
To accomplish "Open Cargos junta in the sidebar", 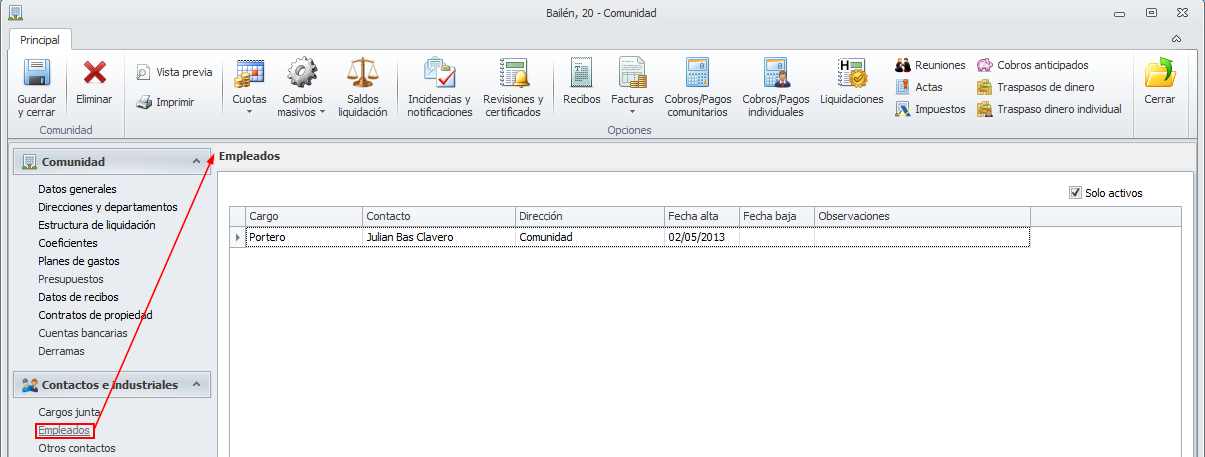I will coord(70,412).
